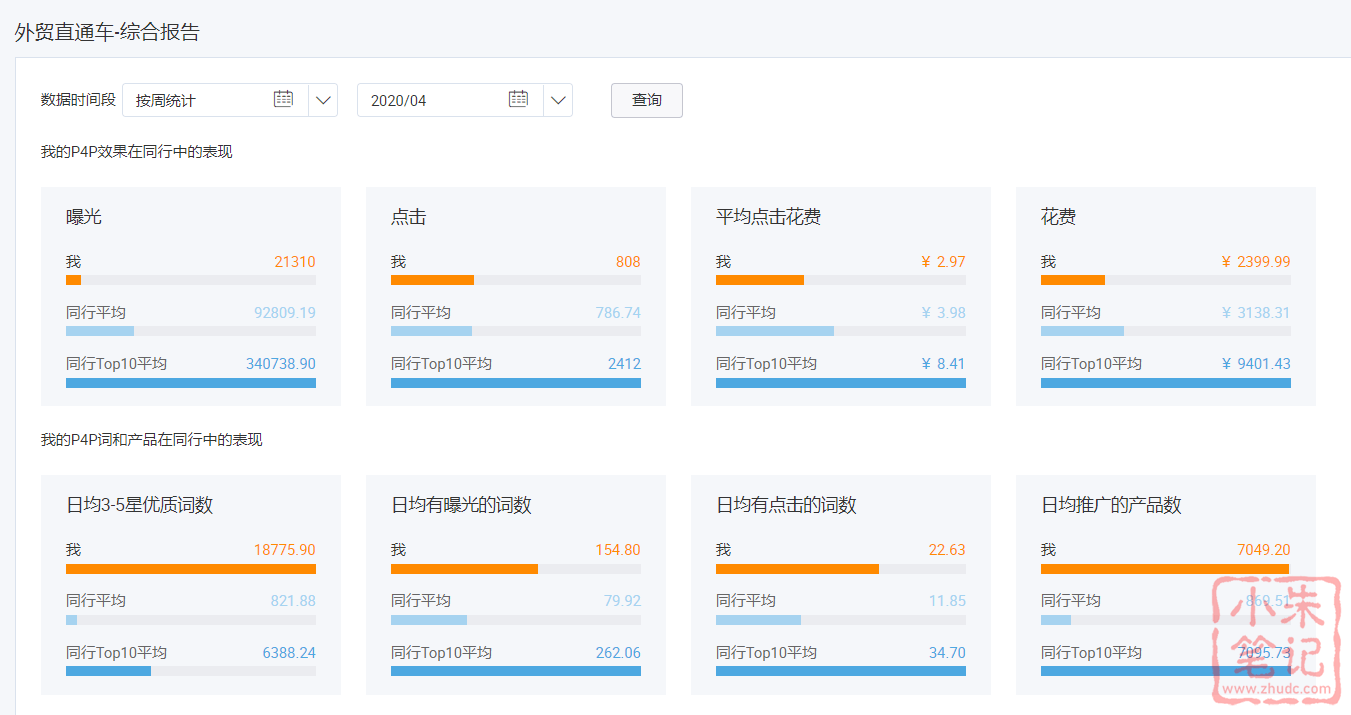Click orange bar in 日均有曝光的词数 card
1351x715 pixels.
pos(464,569)
